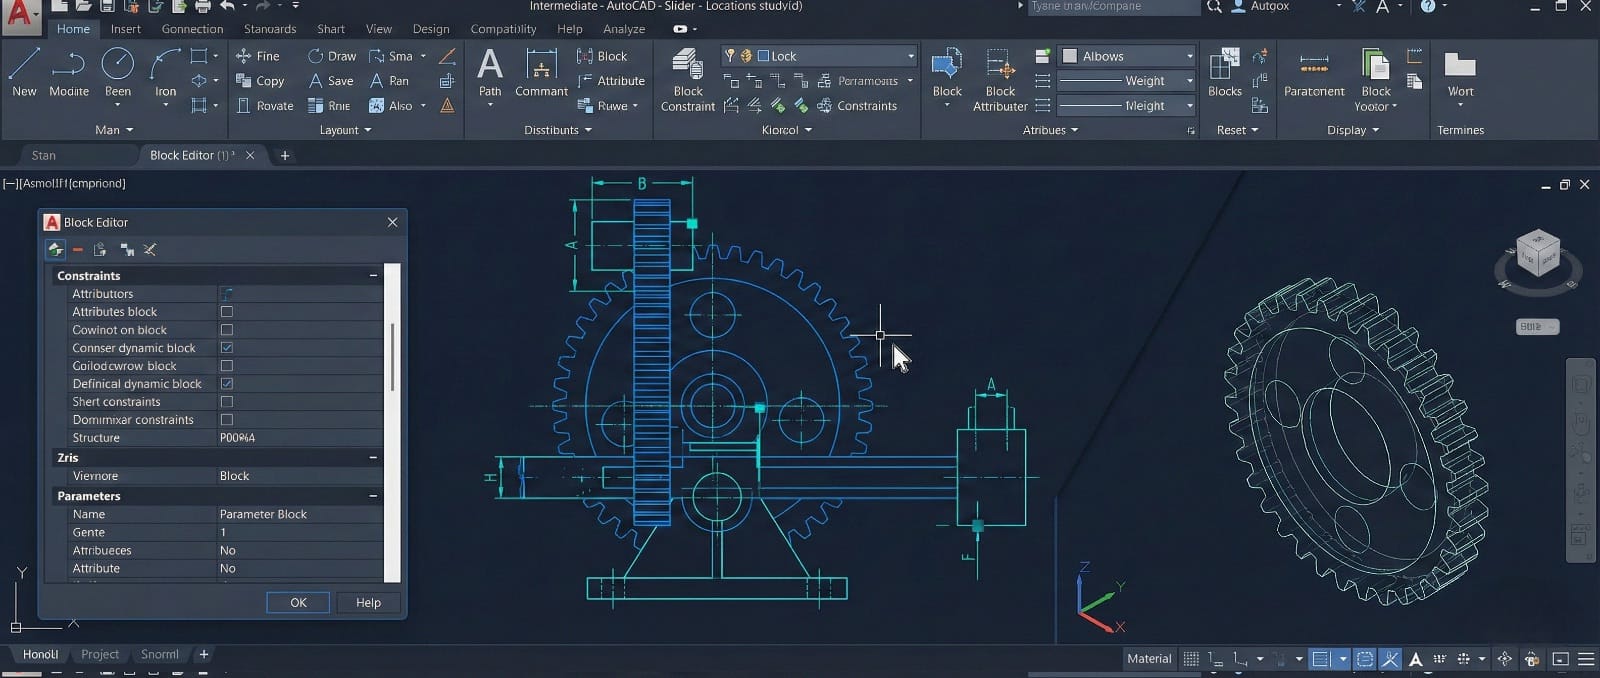Image resolution: width=1600 pixels, height=678 pixels.
Task: Open the Blocks panel icon
Action: pyautogui.click(x=1224, y=66)
